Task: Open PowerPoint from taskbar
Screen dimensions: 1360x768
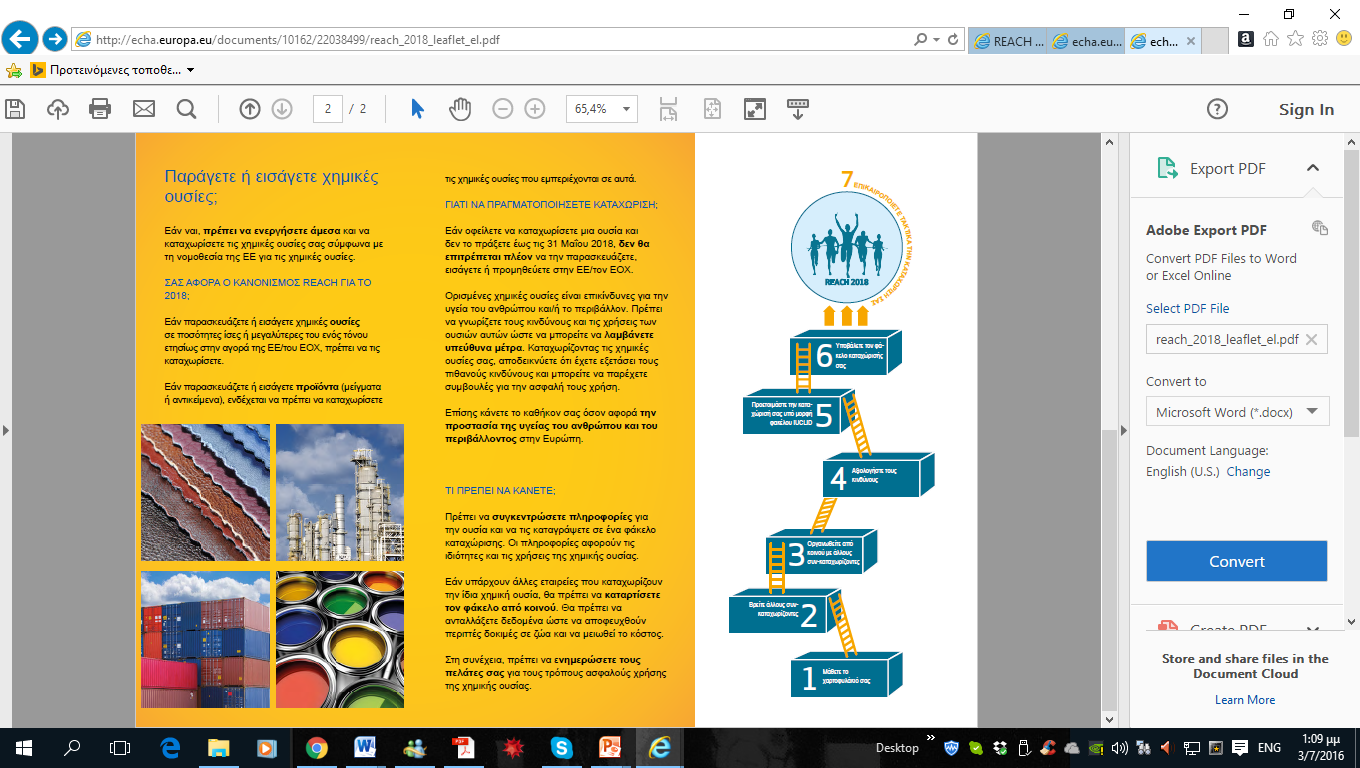Action: [610, 747]
